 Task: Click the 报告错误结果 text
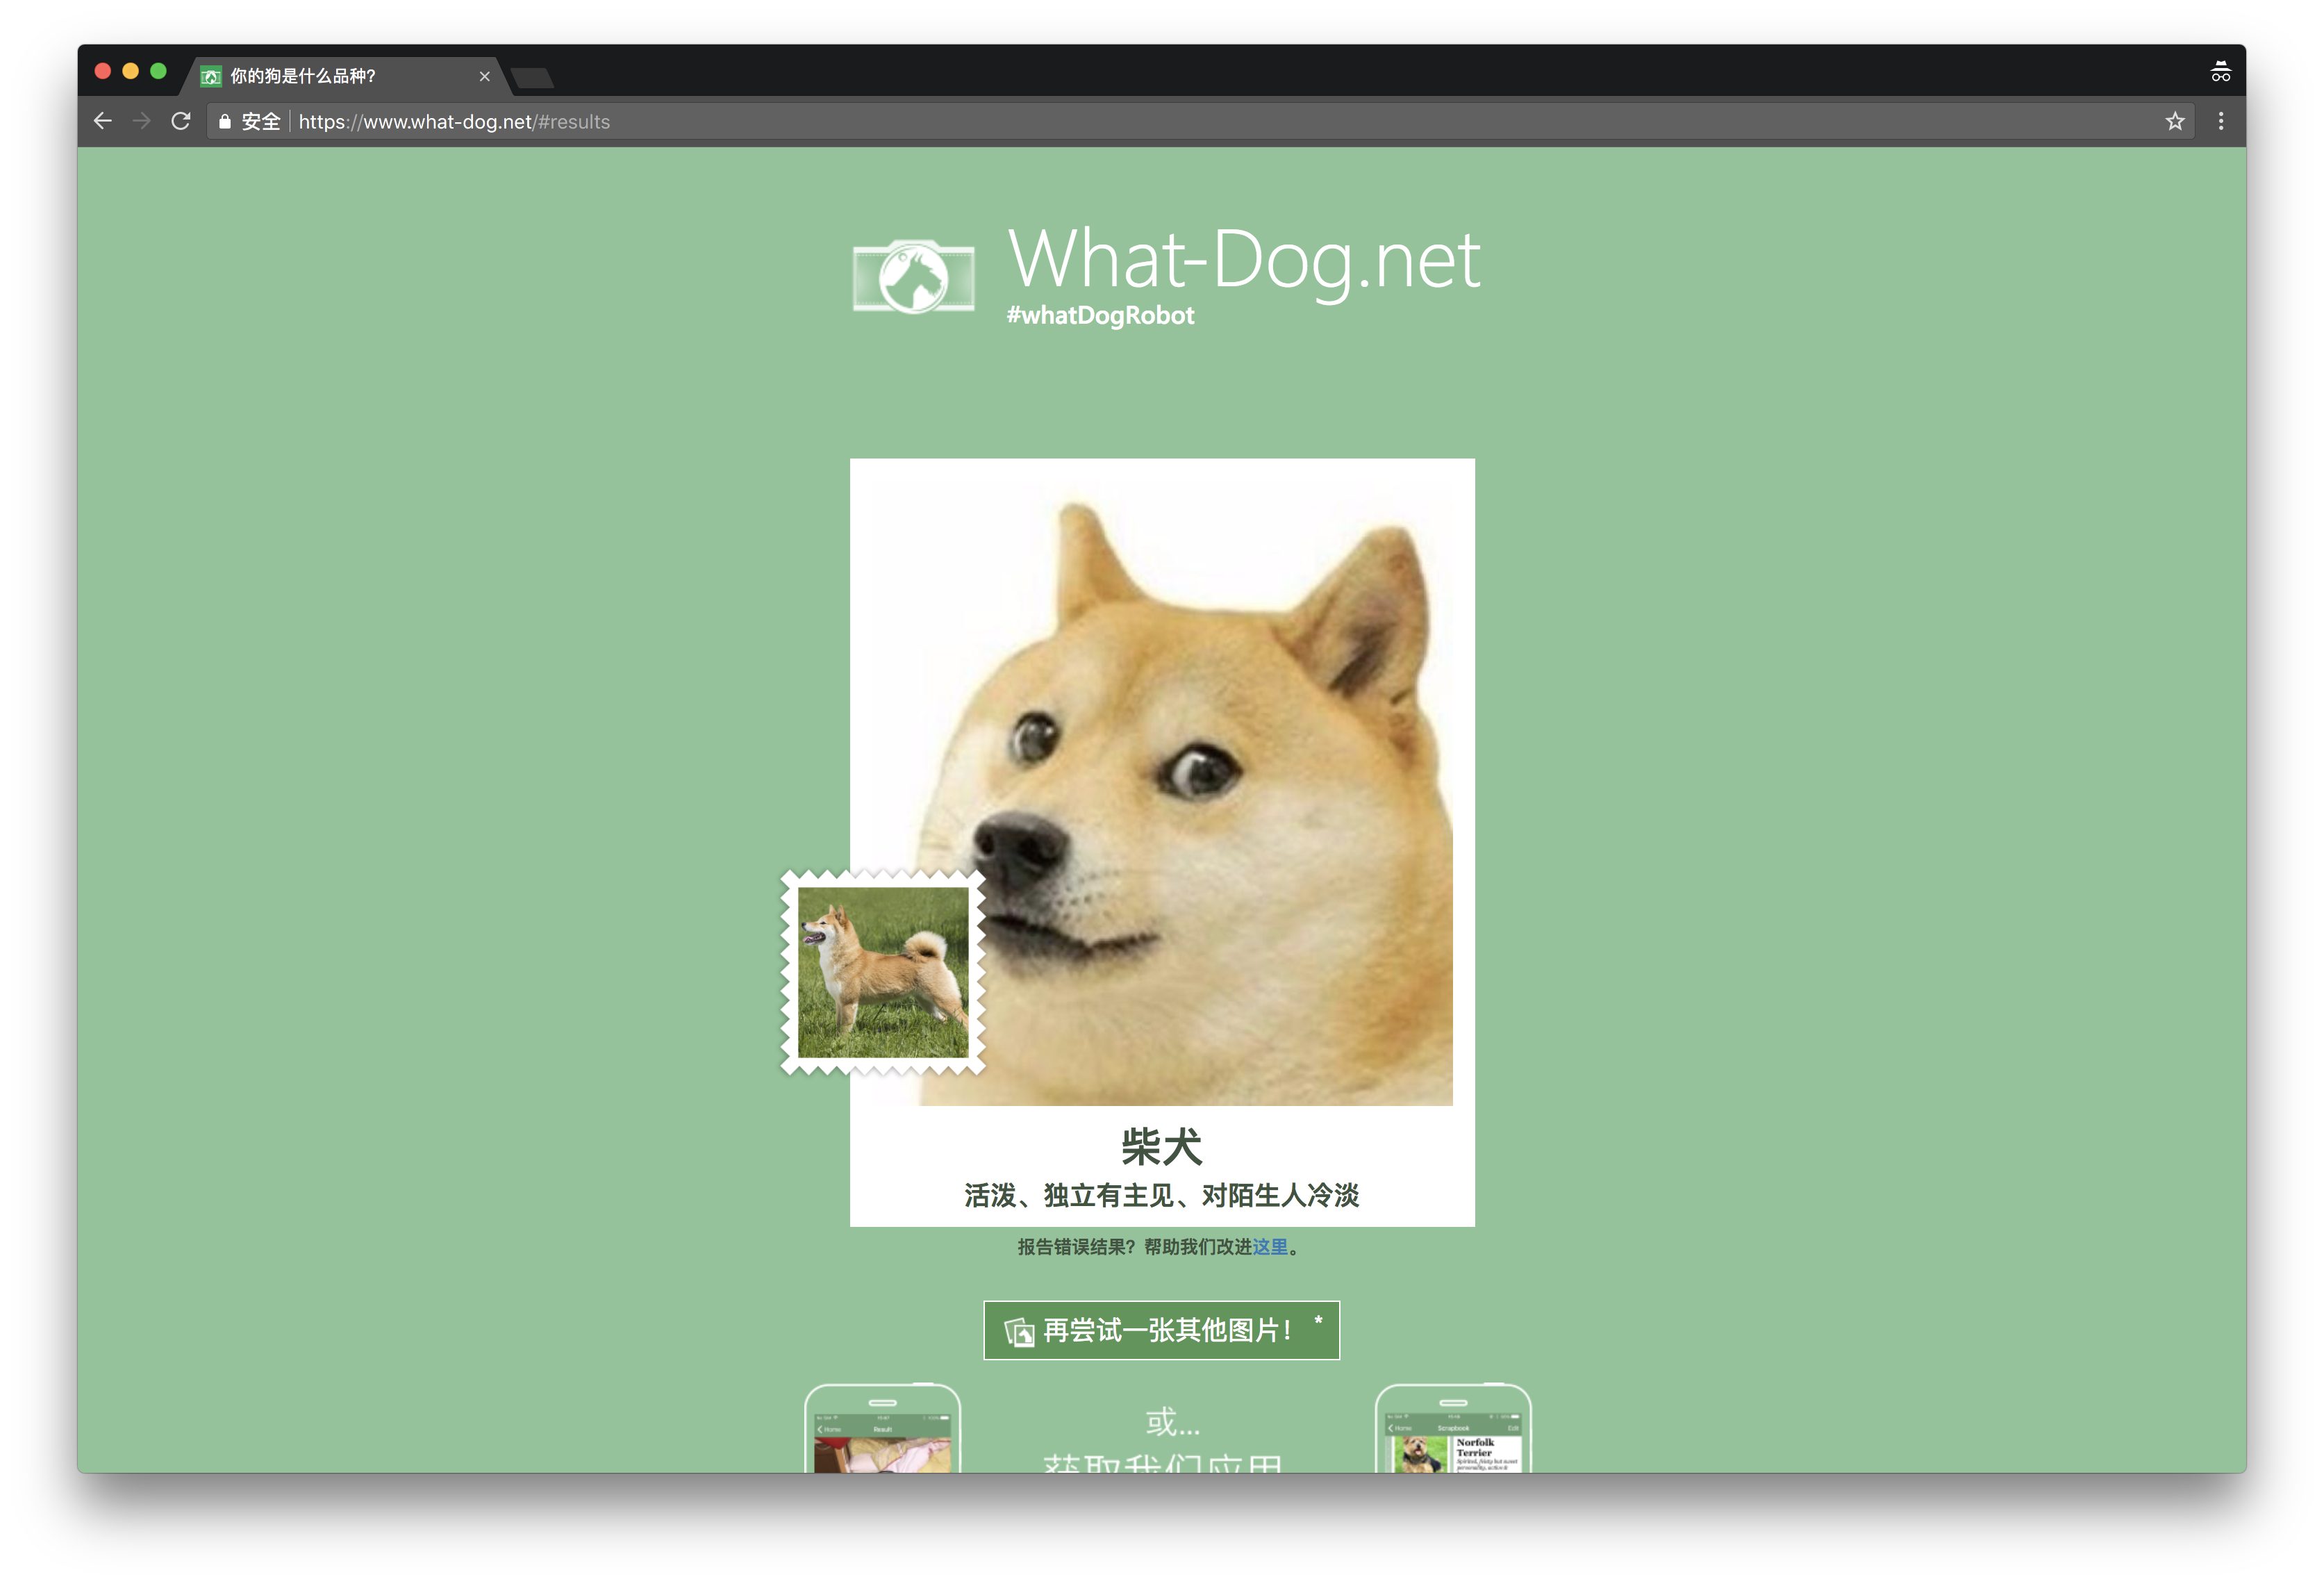pos(1076,1247)
